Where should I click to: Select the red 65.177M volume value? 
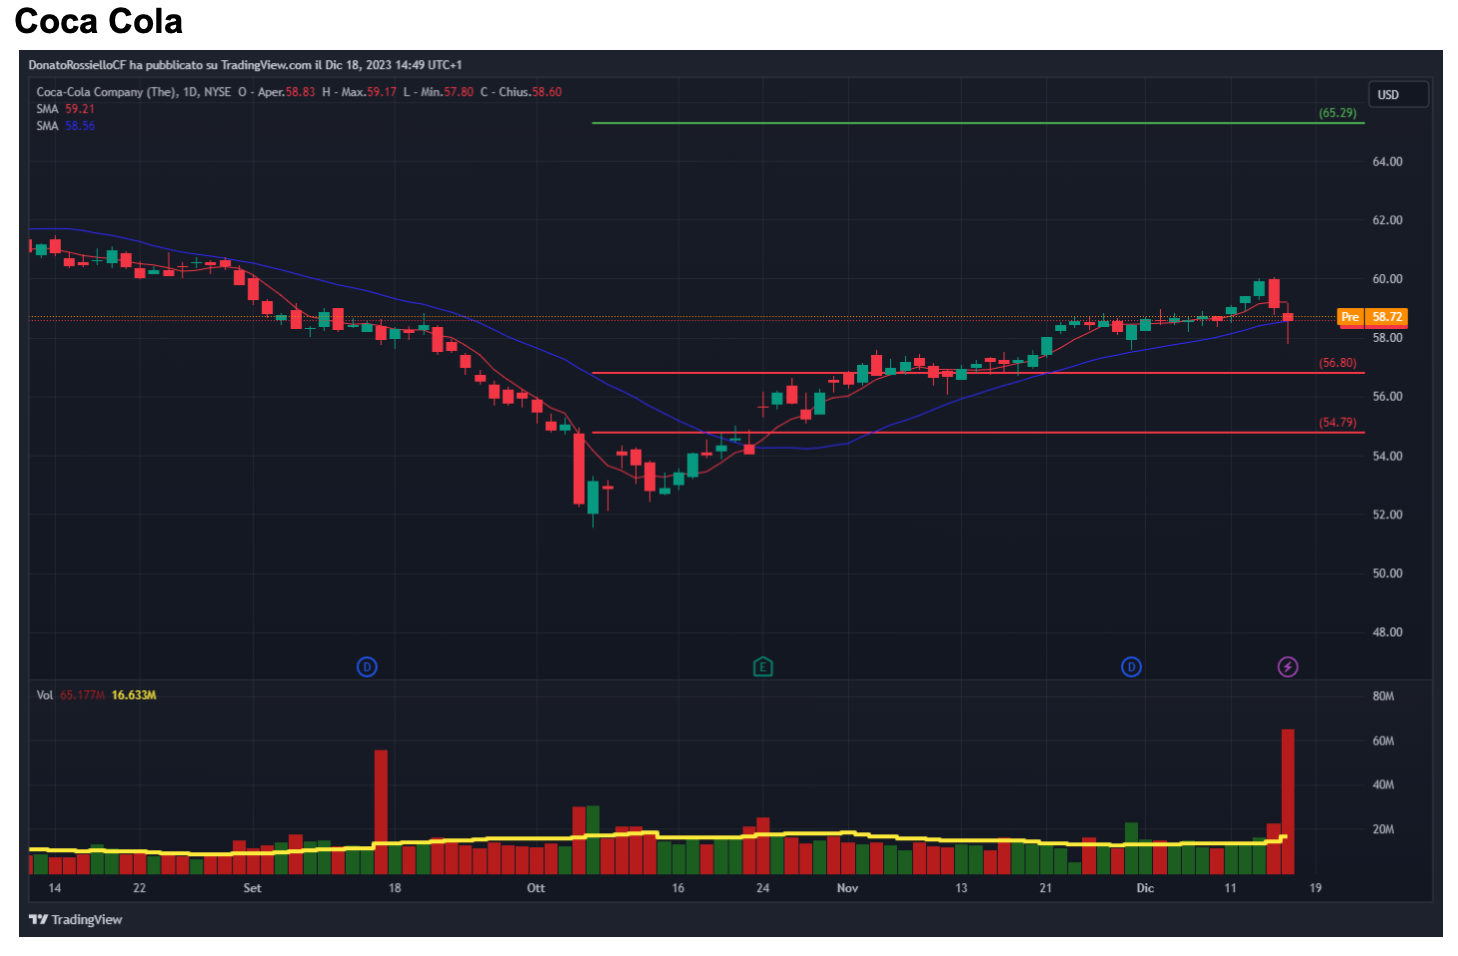[x=82, y=695]
